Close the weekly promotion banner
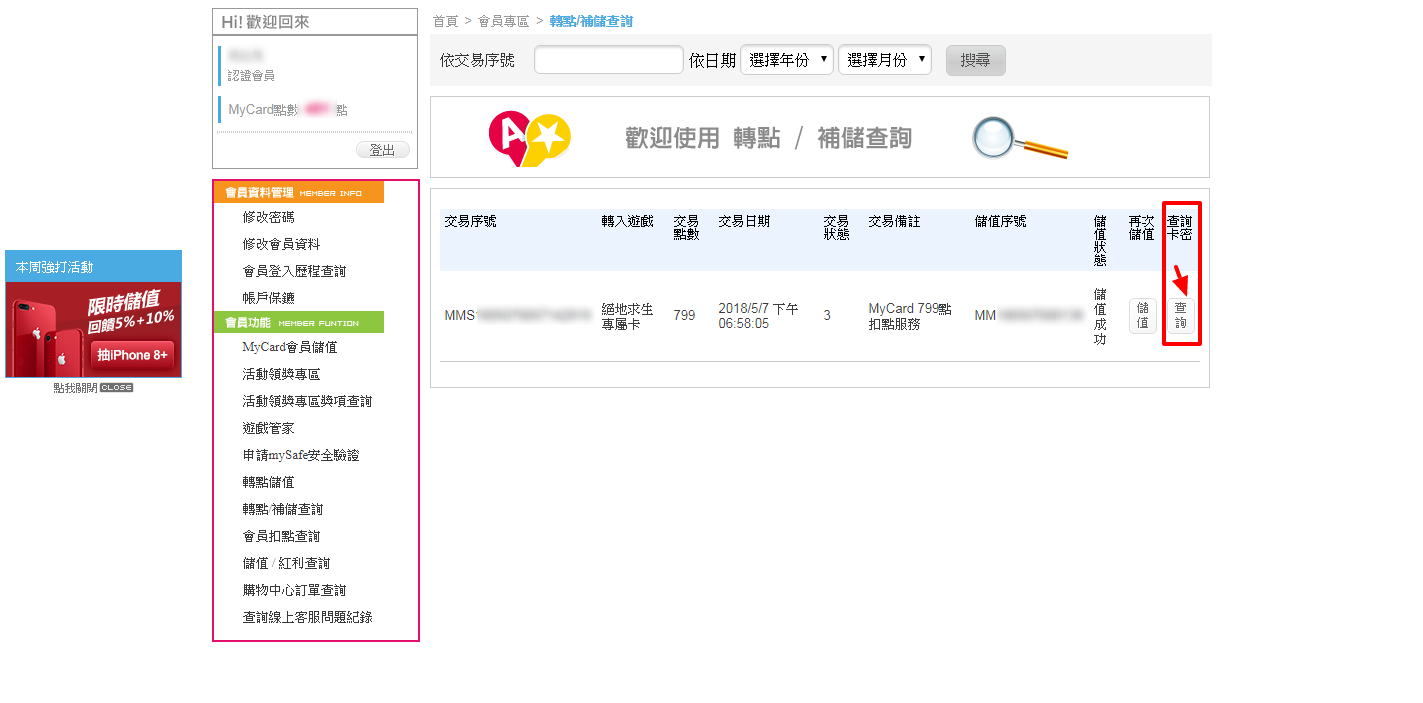Screen dimensions: 1423x703 [x=93, y=388]
